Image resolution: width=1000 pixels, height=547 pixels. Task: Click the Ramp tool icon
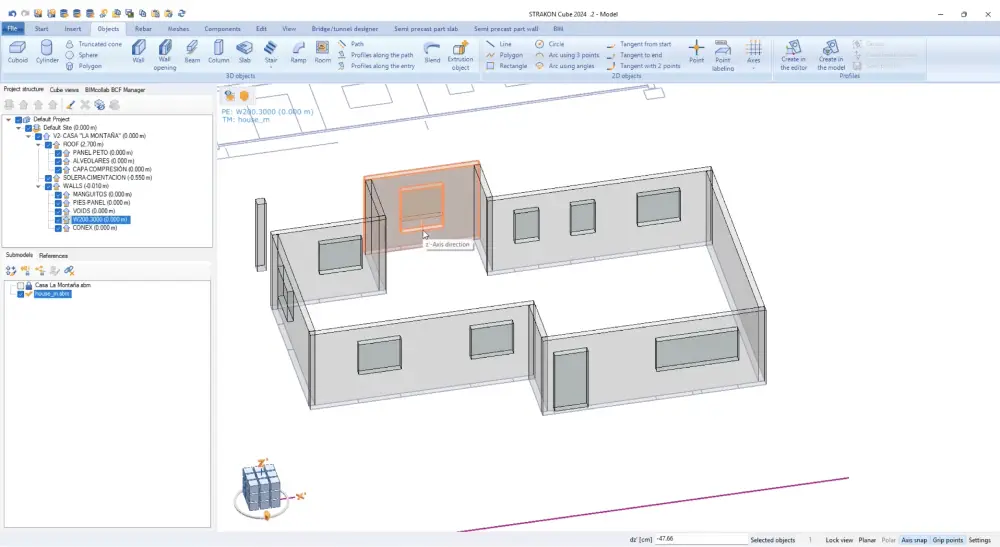point(298,52)
